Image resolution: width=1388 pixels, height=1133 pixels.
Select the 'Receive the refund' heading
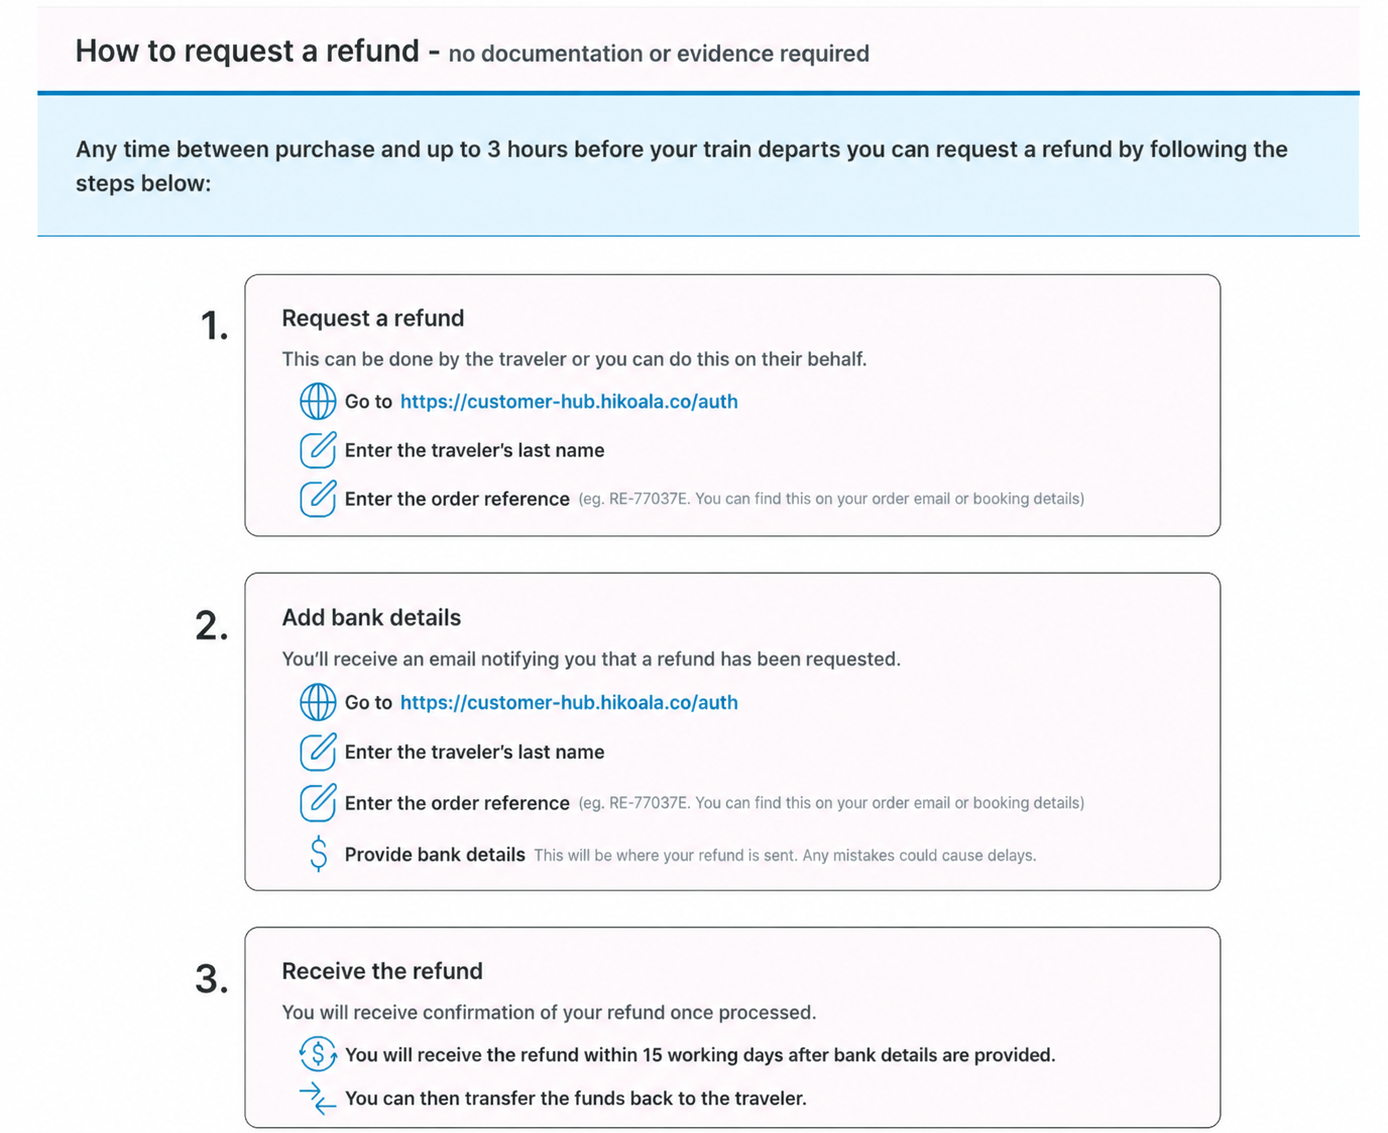click(382, 971)
